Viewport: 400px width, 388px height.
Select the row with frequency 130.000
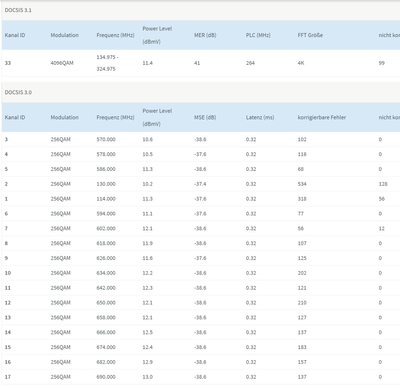201,184
